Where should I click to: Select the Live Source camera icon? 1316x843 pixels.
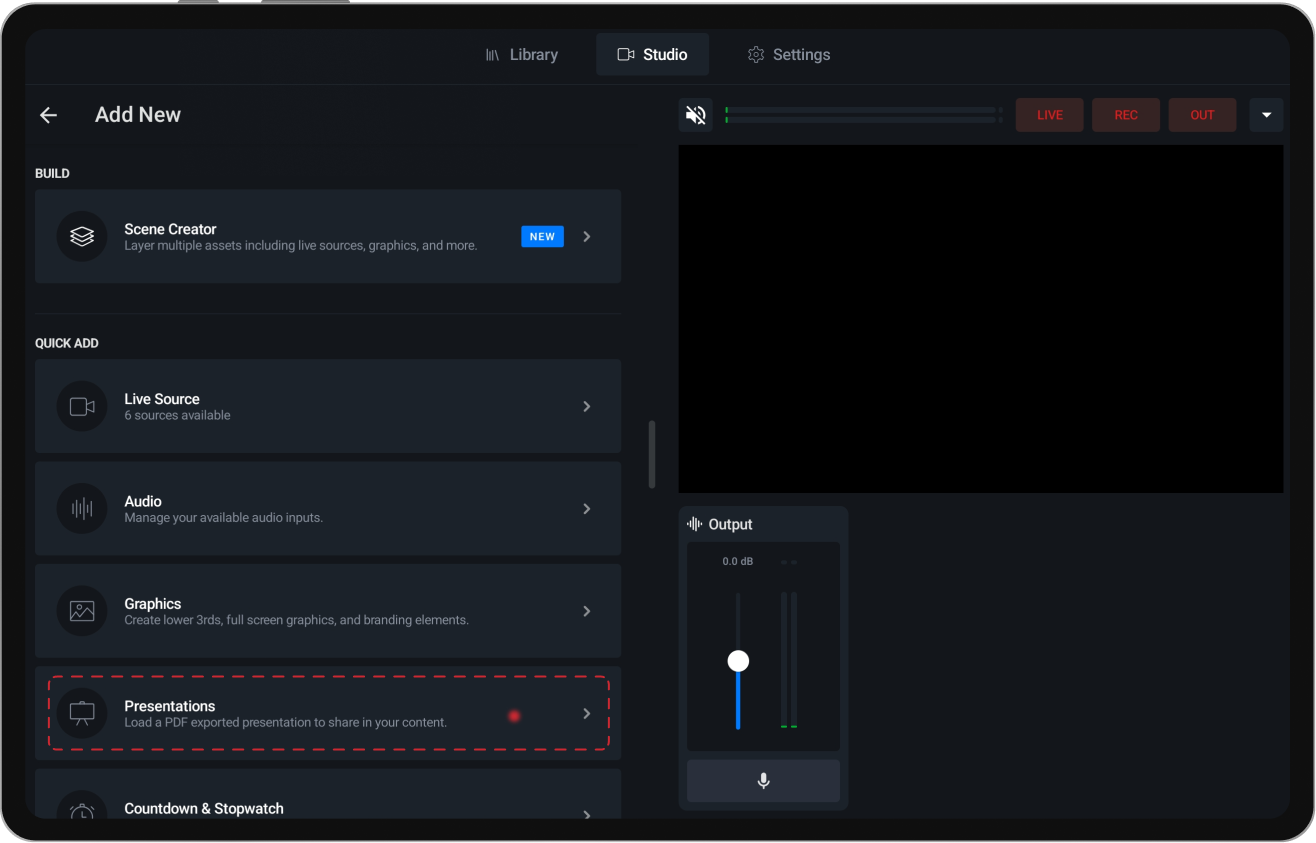click(81, 406)
